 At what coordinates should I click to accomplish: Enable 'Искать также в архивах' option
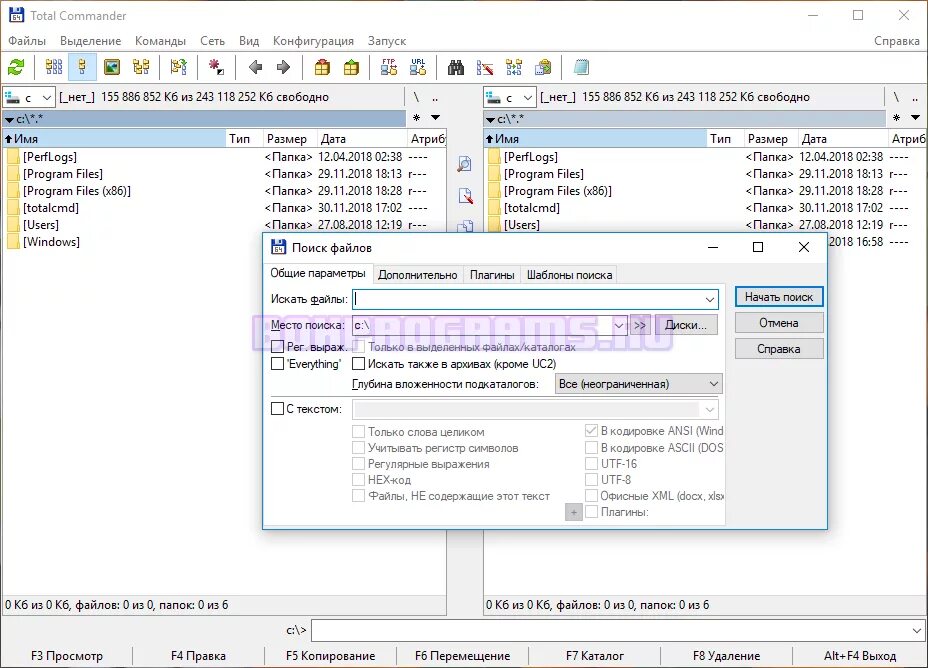click(x=359, y=364)
